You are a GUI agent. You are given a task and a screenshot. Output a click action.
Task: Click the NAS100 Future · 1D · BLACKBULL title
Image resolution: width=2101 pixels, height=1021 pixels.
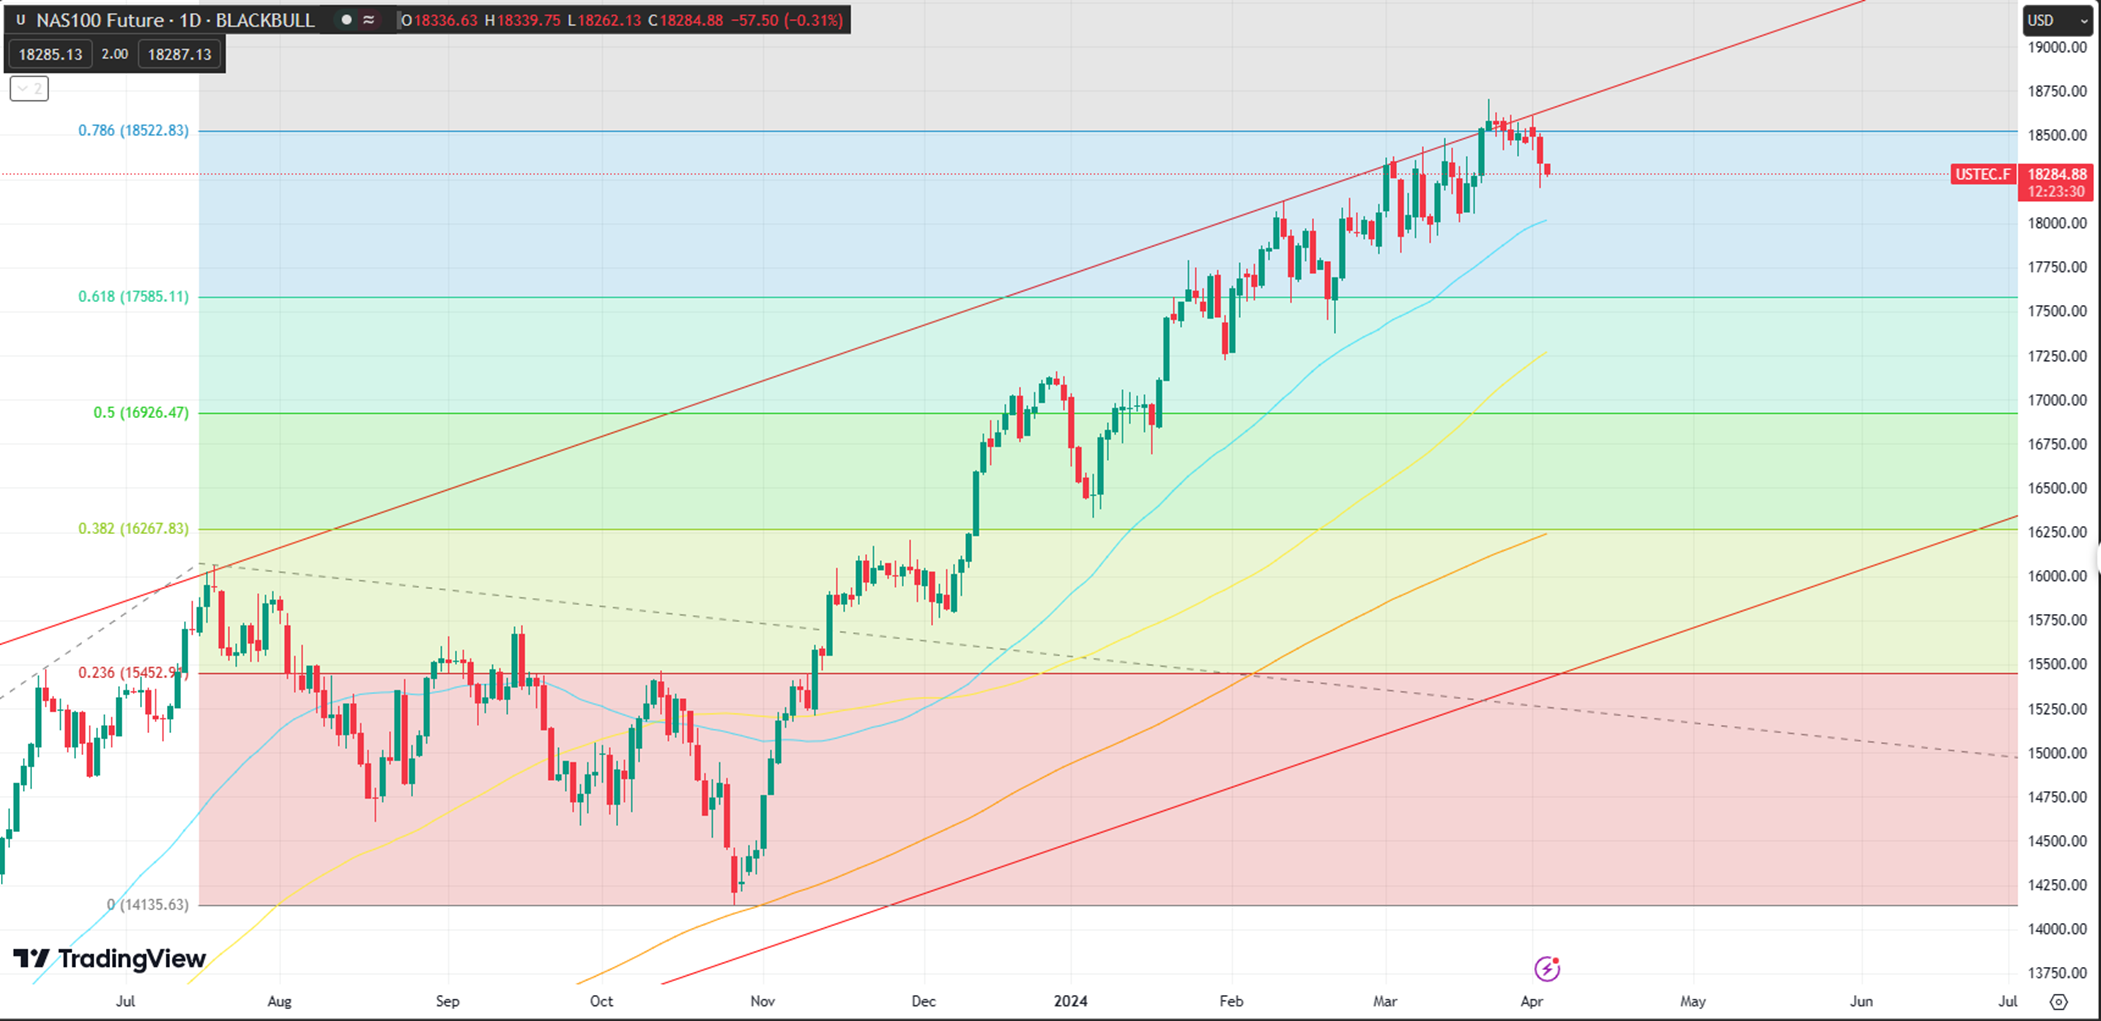[x=175, y=20]
